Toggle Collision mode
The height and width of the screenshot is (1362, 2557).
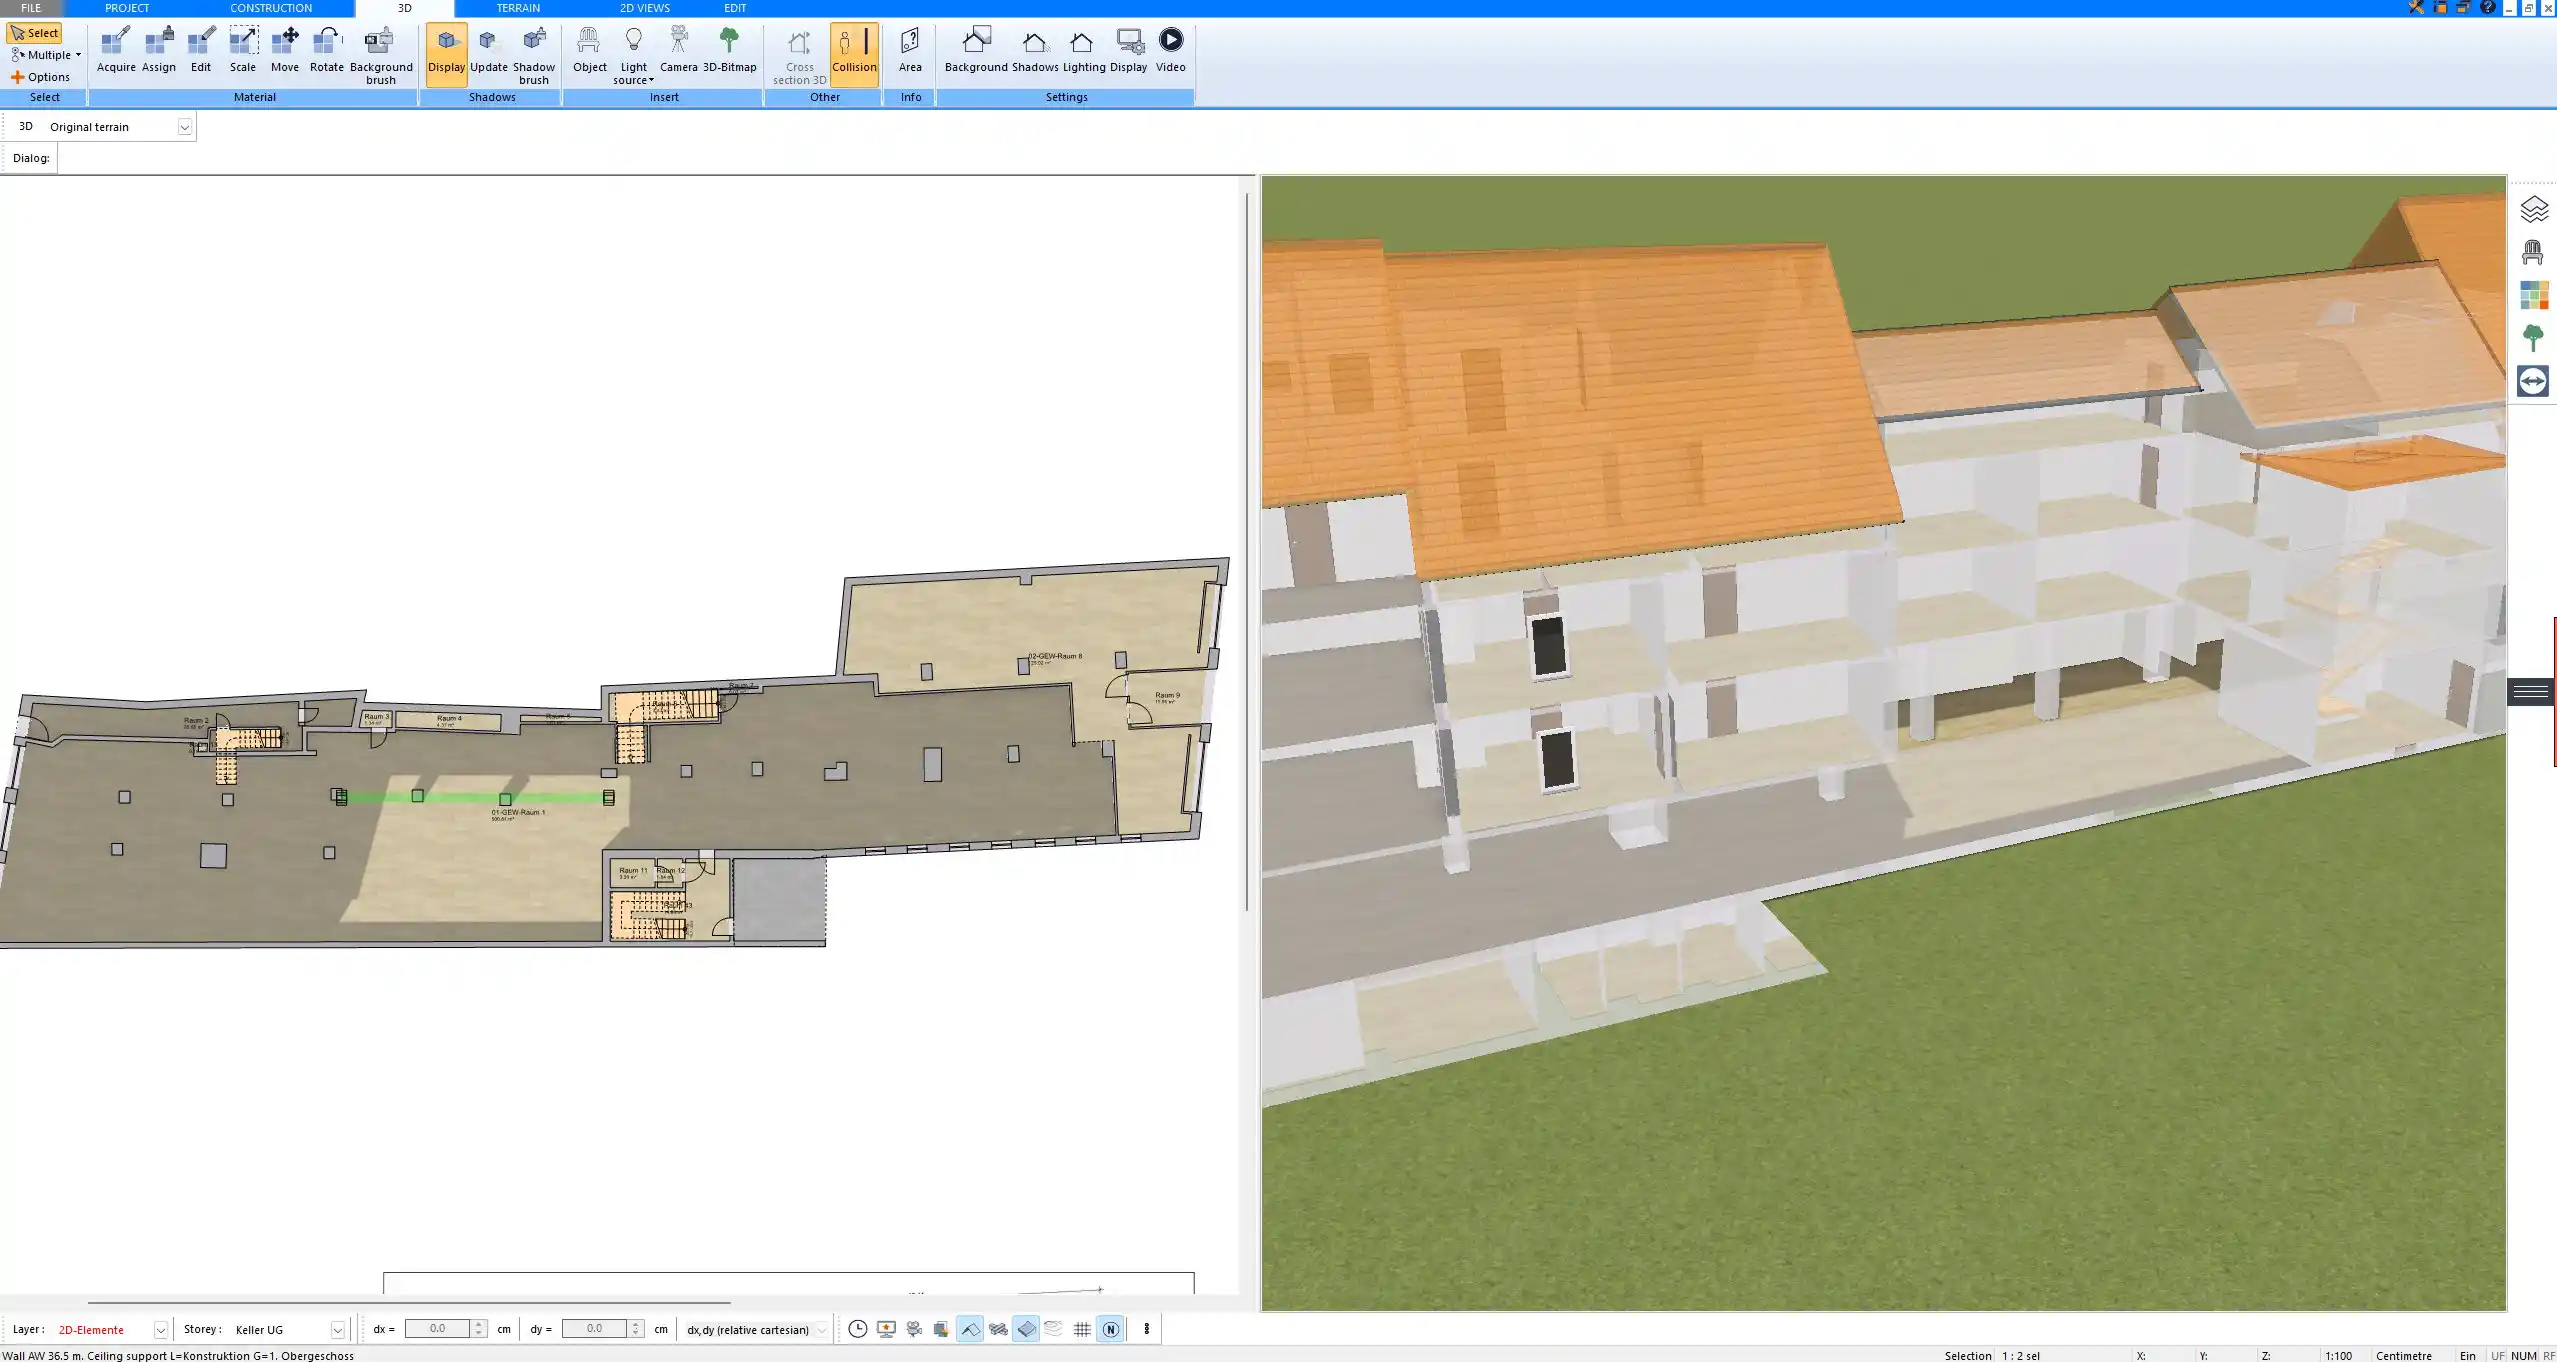point(854,54)
